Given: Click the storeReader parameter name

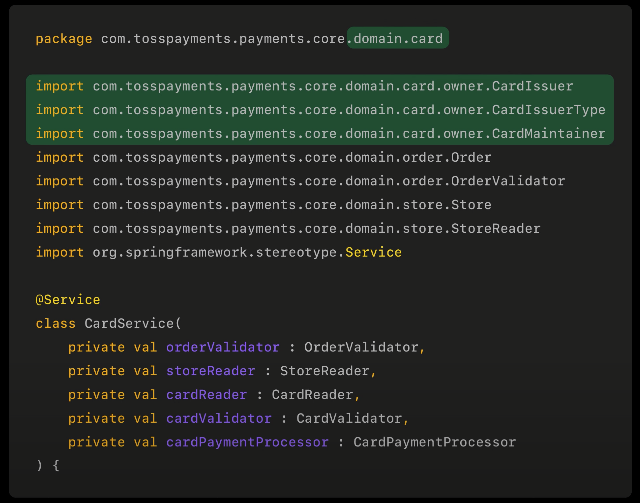Looking at the screenshot, I should click(x=211, y=371).
